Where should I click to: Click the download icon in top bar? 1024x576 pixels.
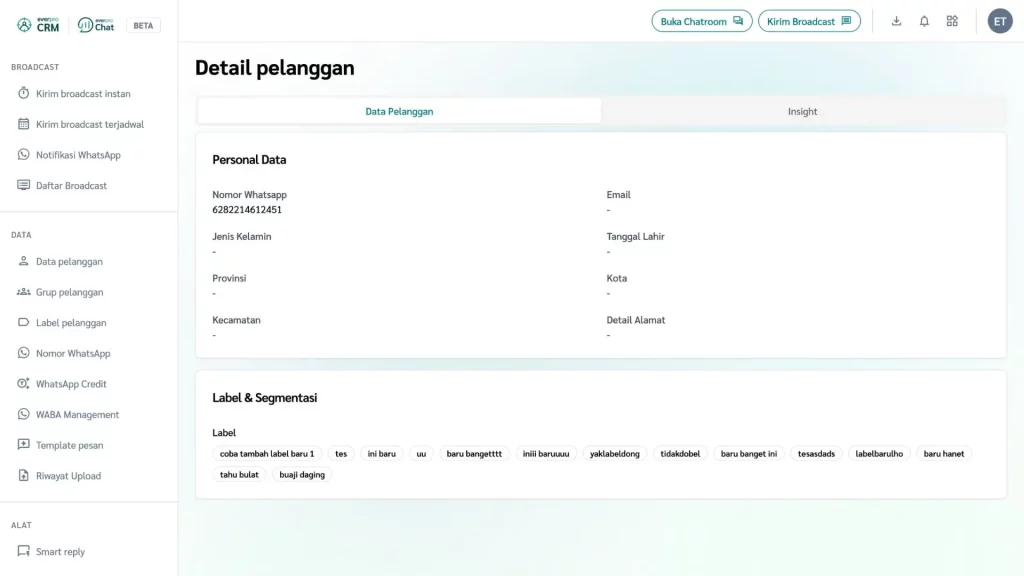coord(896,21)
